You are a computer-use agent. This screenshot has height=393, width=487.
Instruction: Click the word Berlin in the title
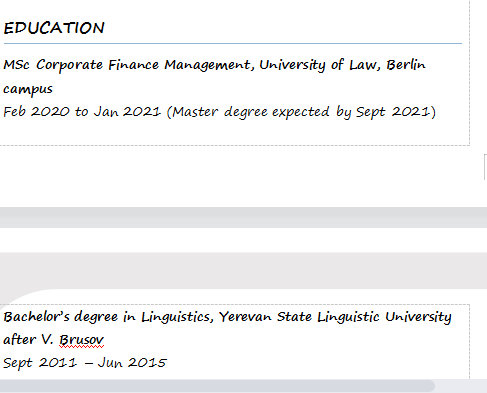(x=406, y=65)
